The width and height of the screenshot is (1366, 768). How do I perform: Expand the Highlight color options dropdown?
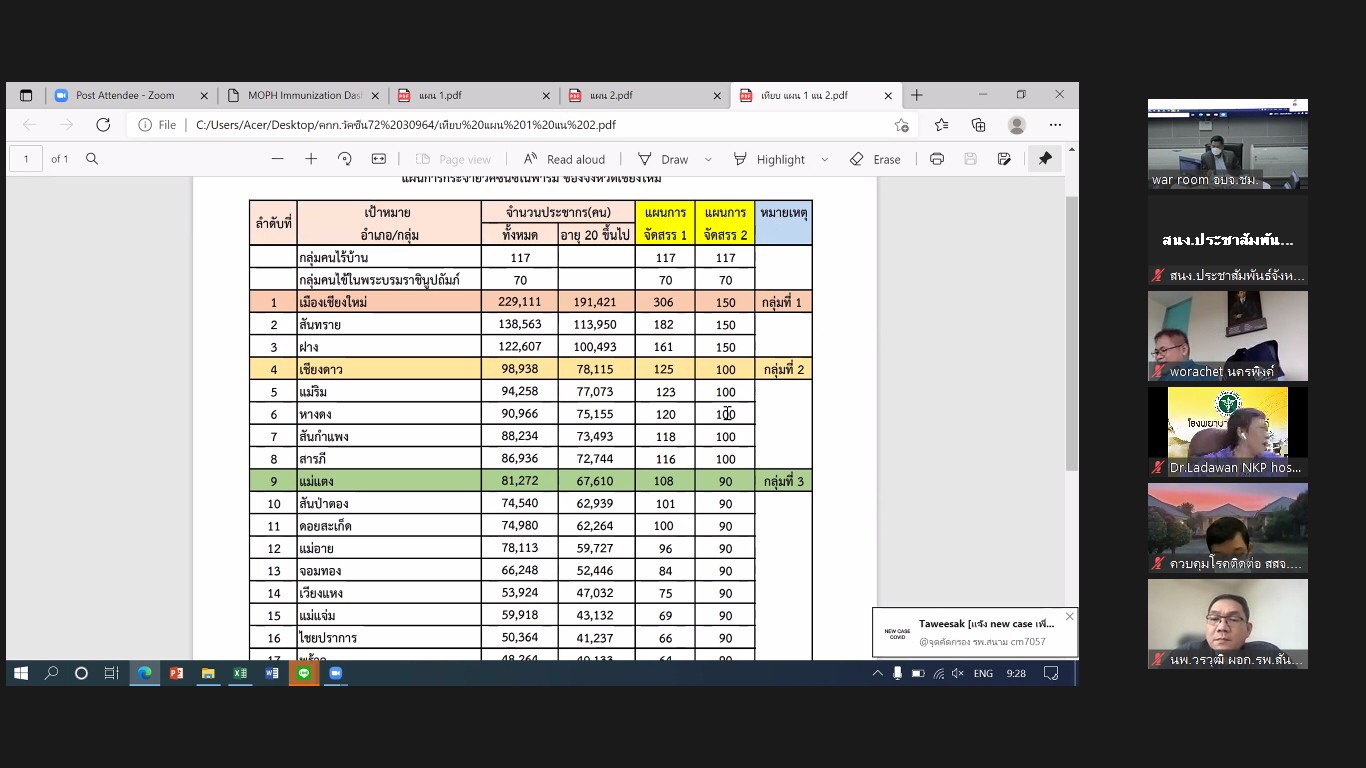824,159
